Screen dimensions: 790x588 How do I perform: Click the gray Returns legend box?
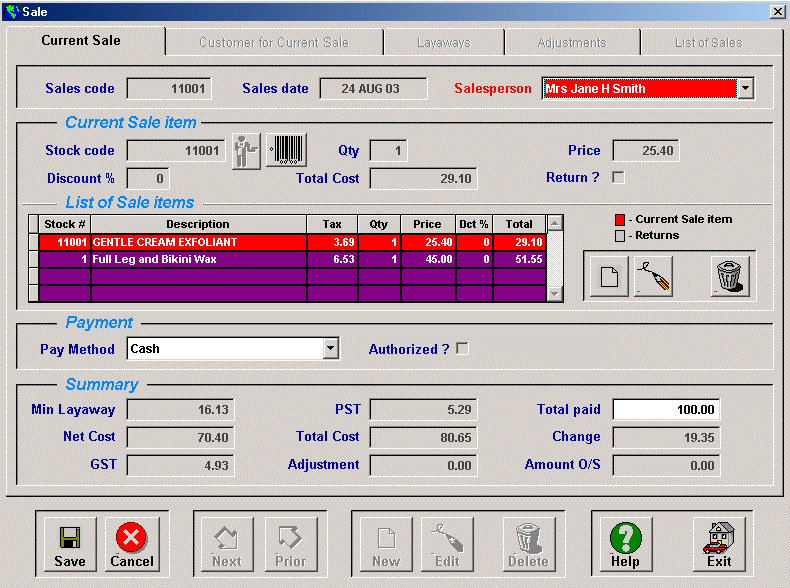point(620,236)
